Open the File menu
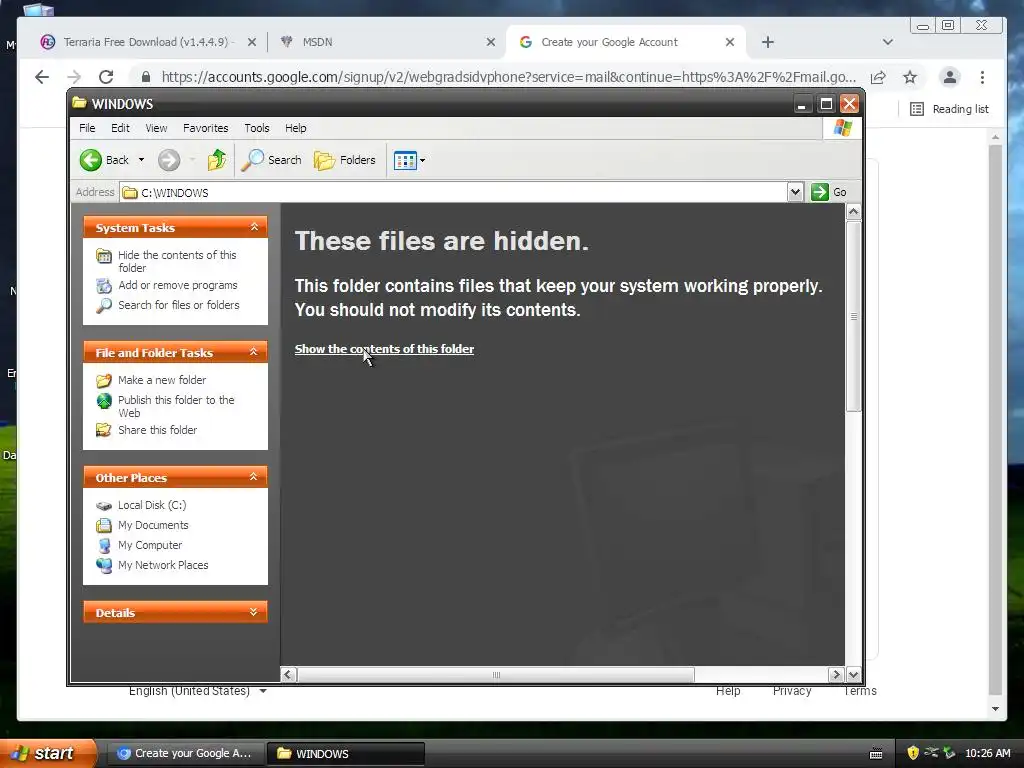 point(87,128)
